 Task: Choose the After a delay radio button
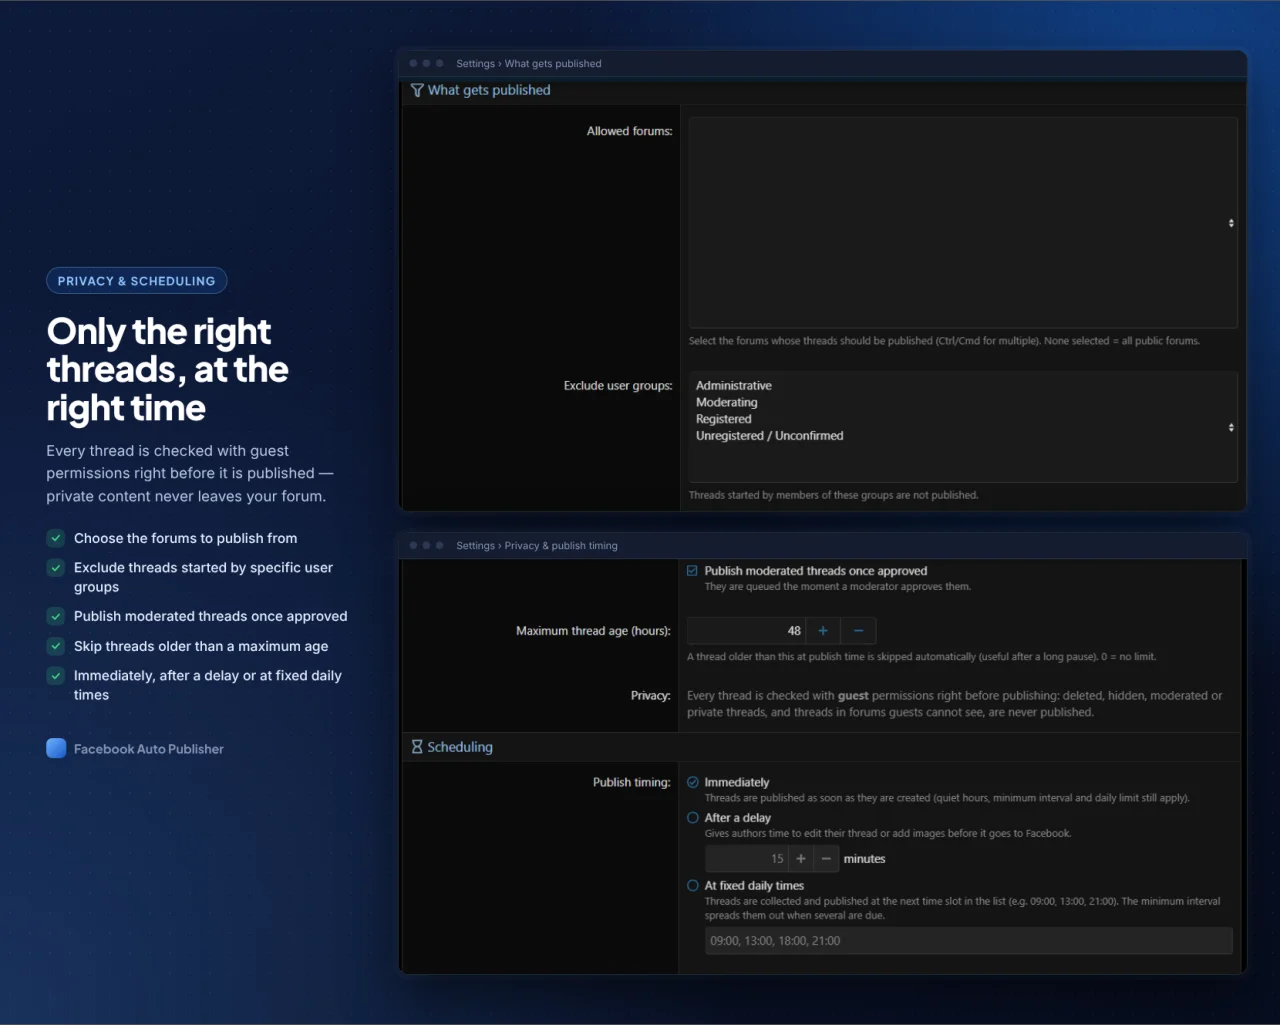click(693, 817)
